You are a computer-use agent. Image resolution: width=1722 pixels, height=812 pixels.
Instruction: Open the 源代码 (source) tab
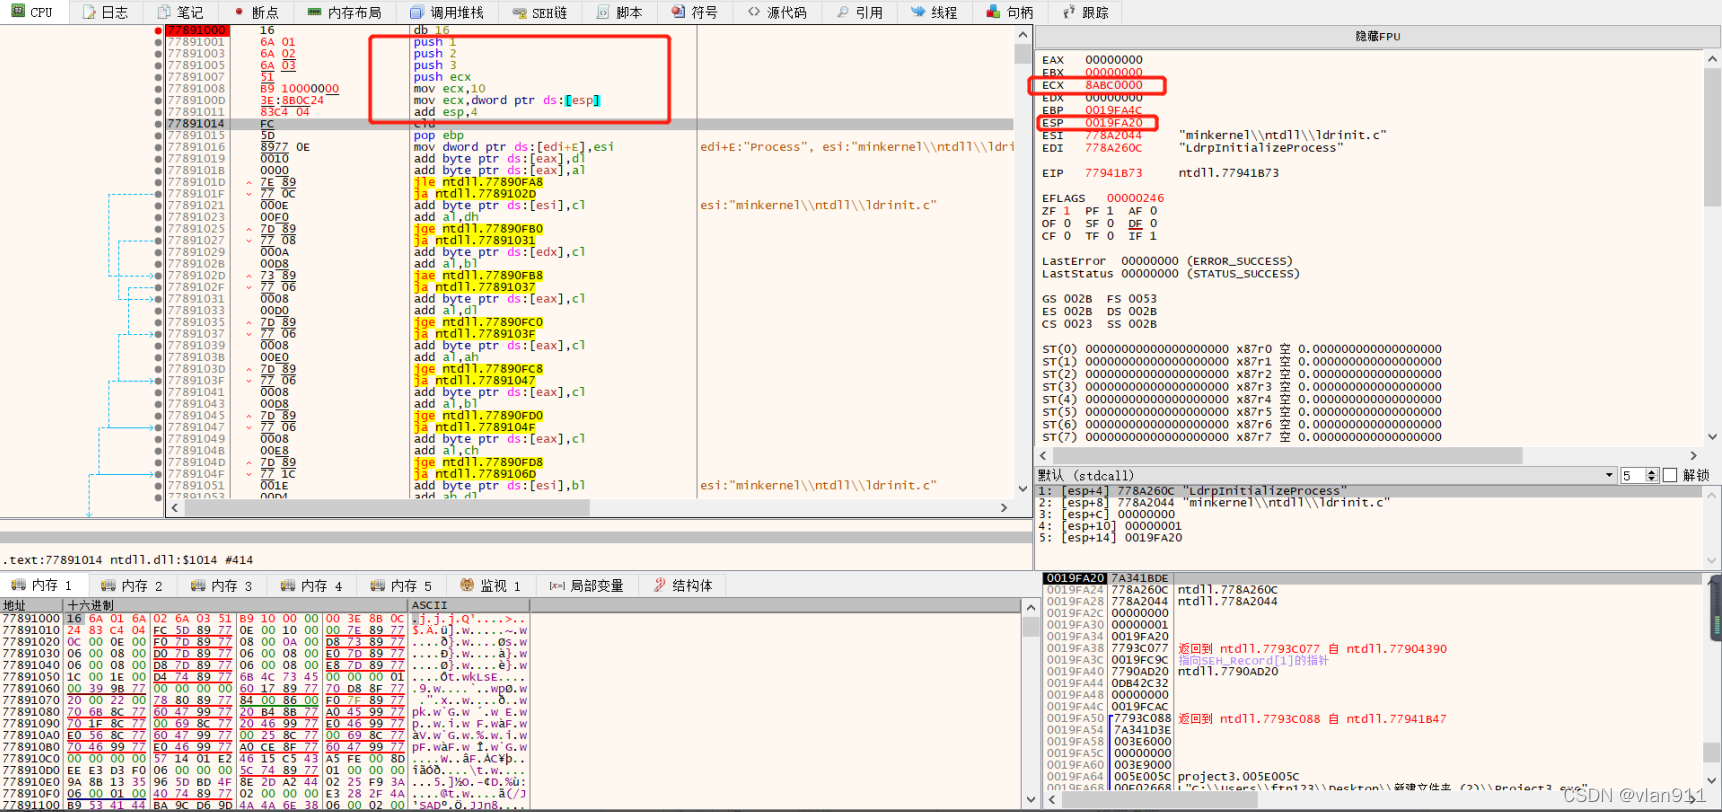tap(777, 12)
